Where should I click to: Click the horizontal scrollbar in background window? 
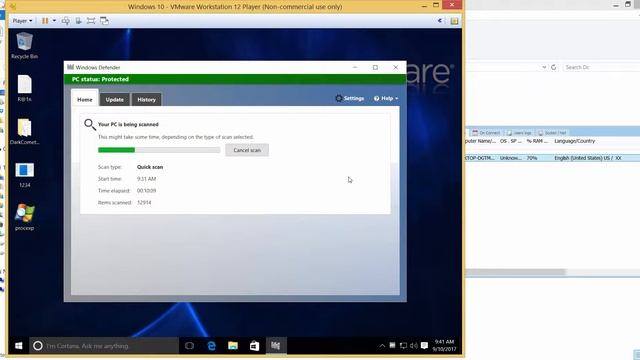516,272
